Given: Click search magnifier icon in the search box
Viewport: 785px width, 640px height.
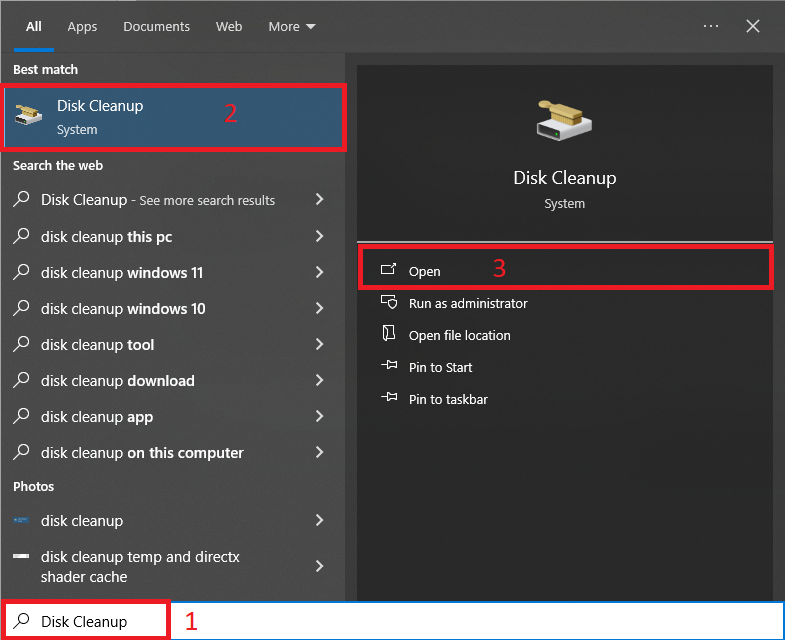Looking at the screenshot, I should pyautogui.click(x=22, y=621).
